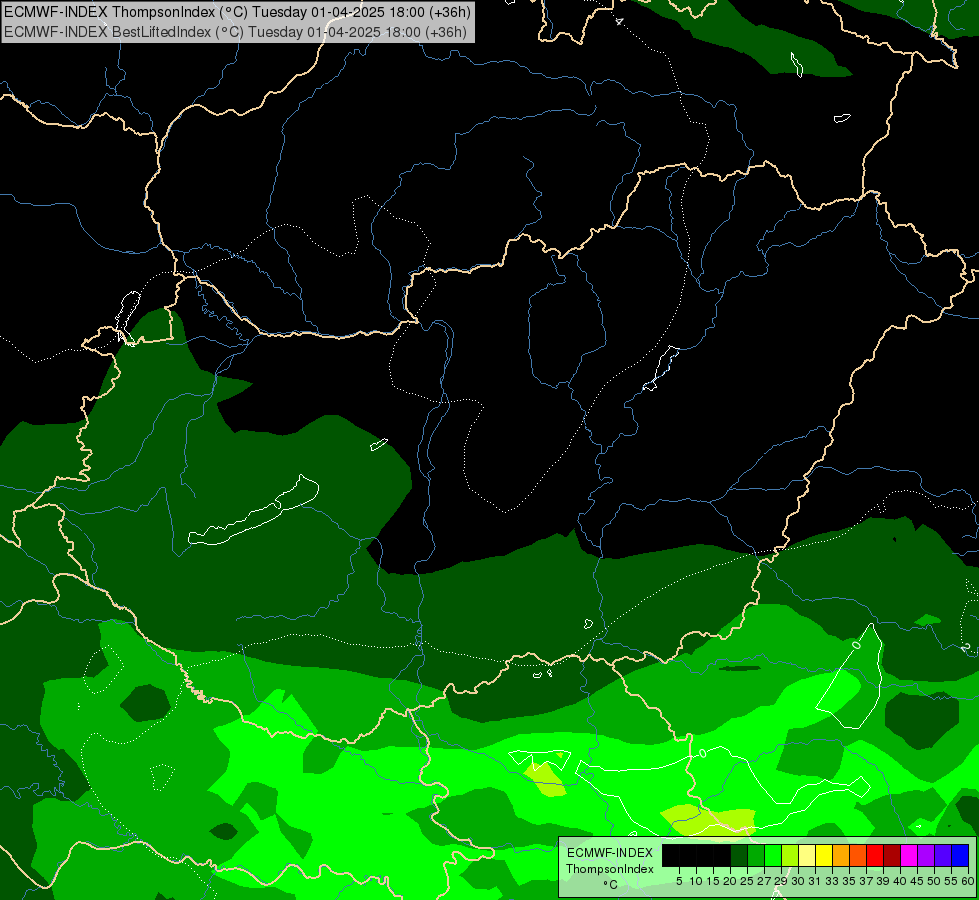Image resolution: width=979 pixels, height=900 pixels.
Task: Select the medium green 25–27 legend swatch
Action: click(755, 855)
